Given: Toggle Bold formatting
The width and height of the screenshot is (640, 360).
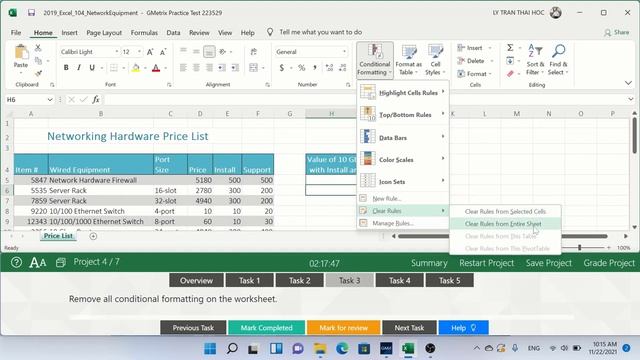Looking at the screenshot, I should coord(66,68).
